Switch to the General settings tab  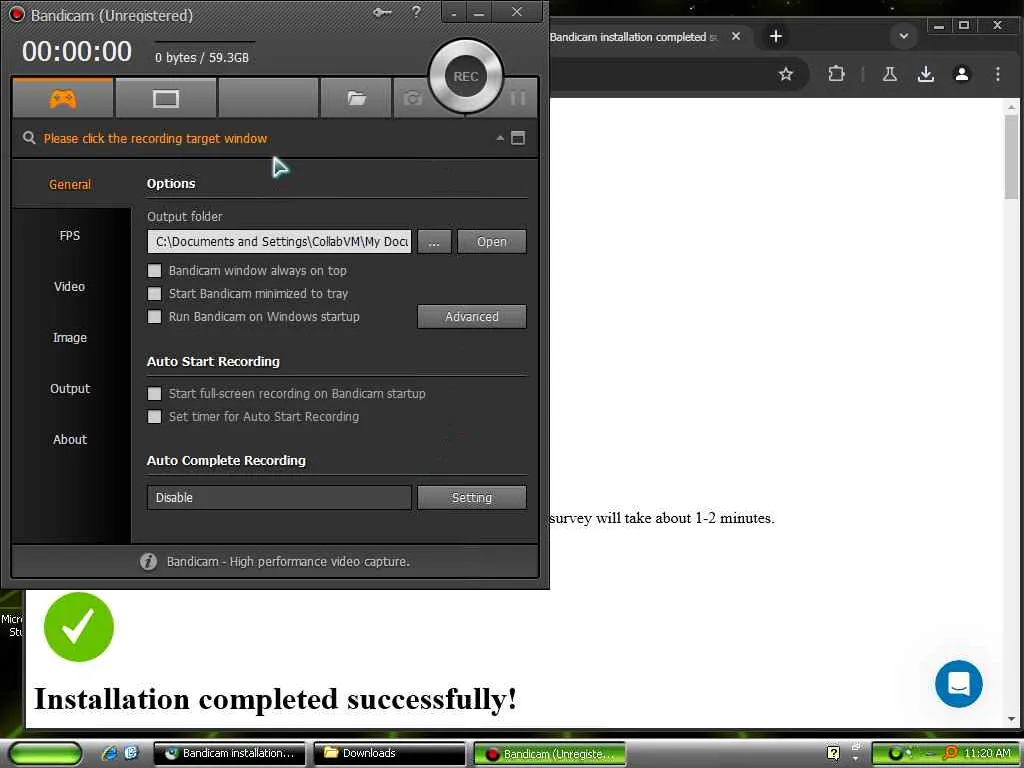coord(70,184)
